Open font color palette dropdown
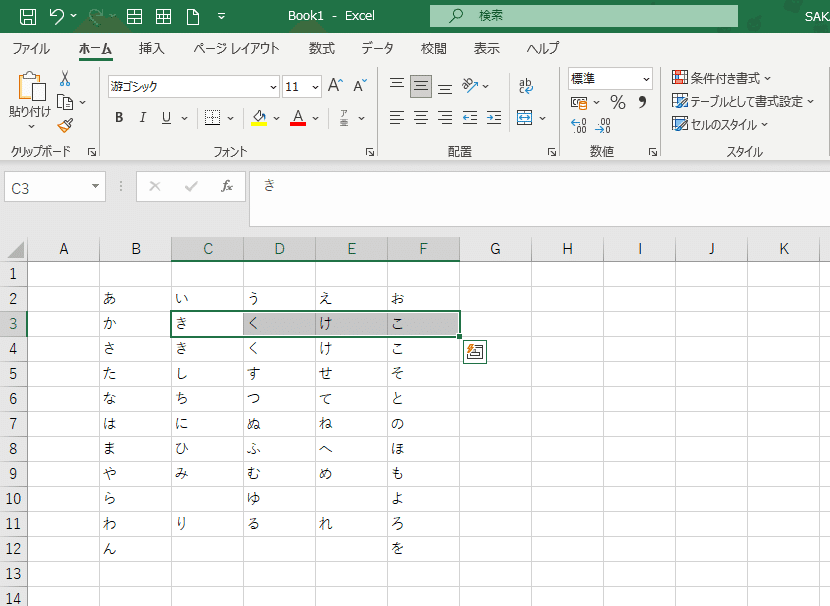830x606 pixels. tap(315, 118)
